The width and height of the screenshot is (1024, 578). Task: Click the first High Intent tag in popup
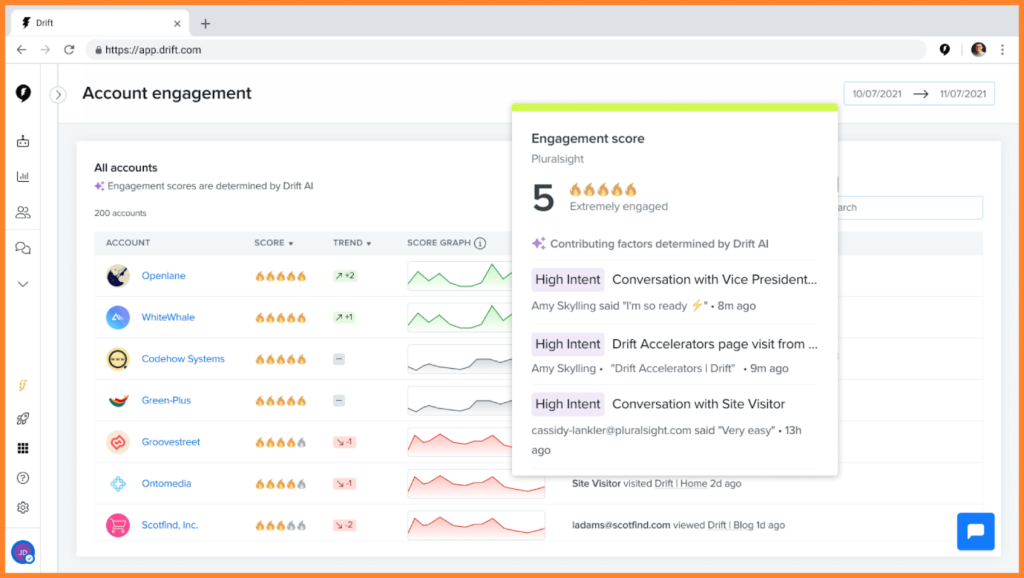coord(568,280)
